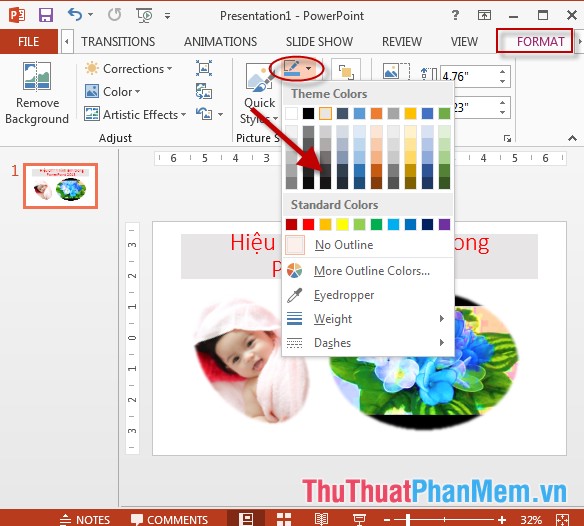584x526 pixels.
Task: Open the FILE tab
Action: point(29,41)
